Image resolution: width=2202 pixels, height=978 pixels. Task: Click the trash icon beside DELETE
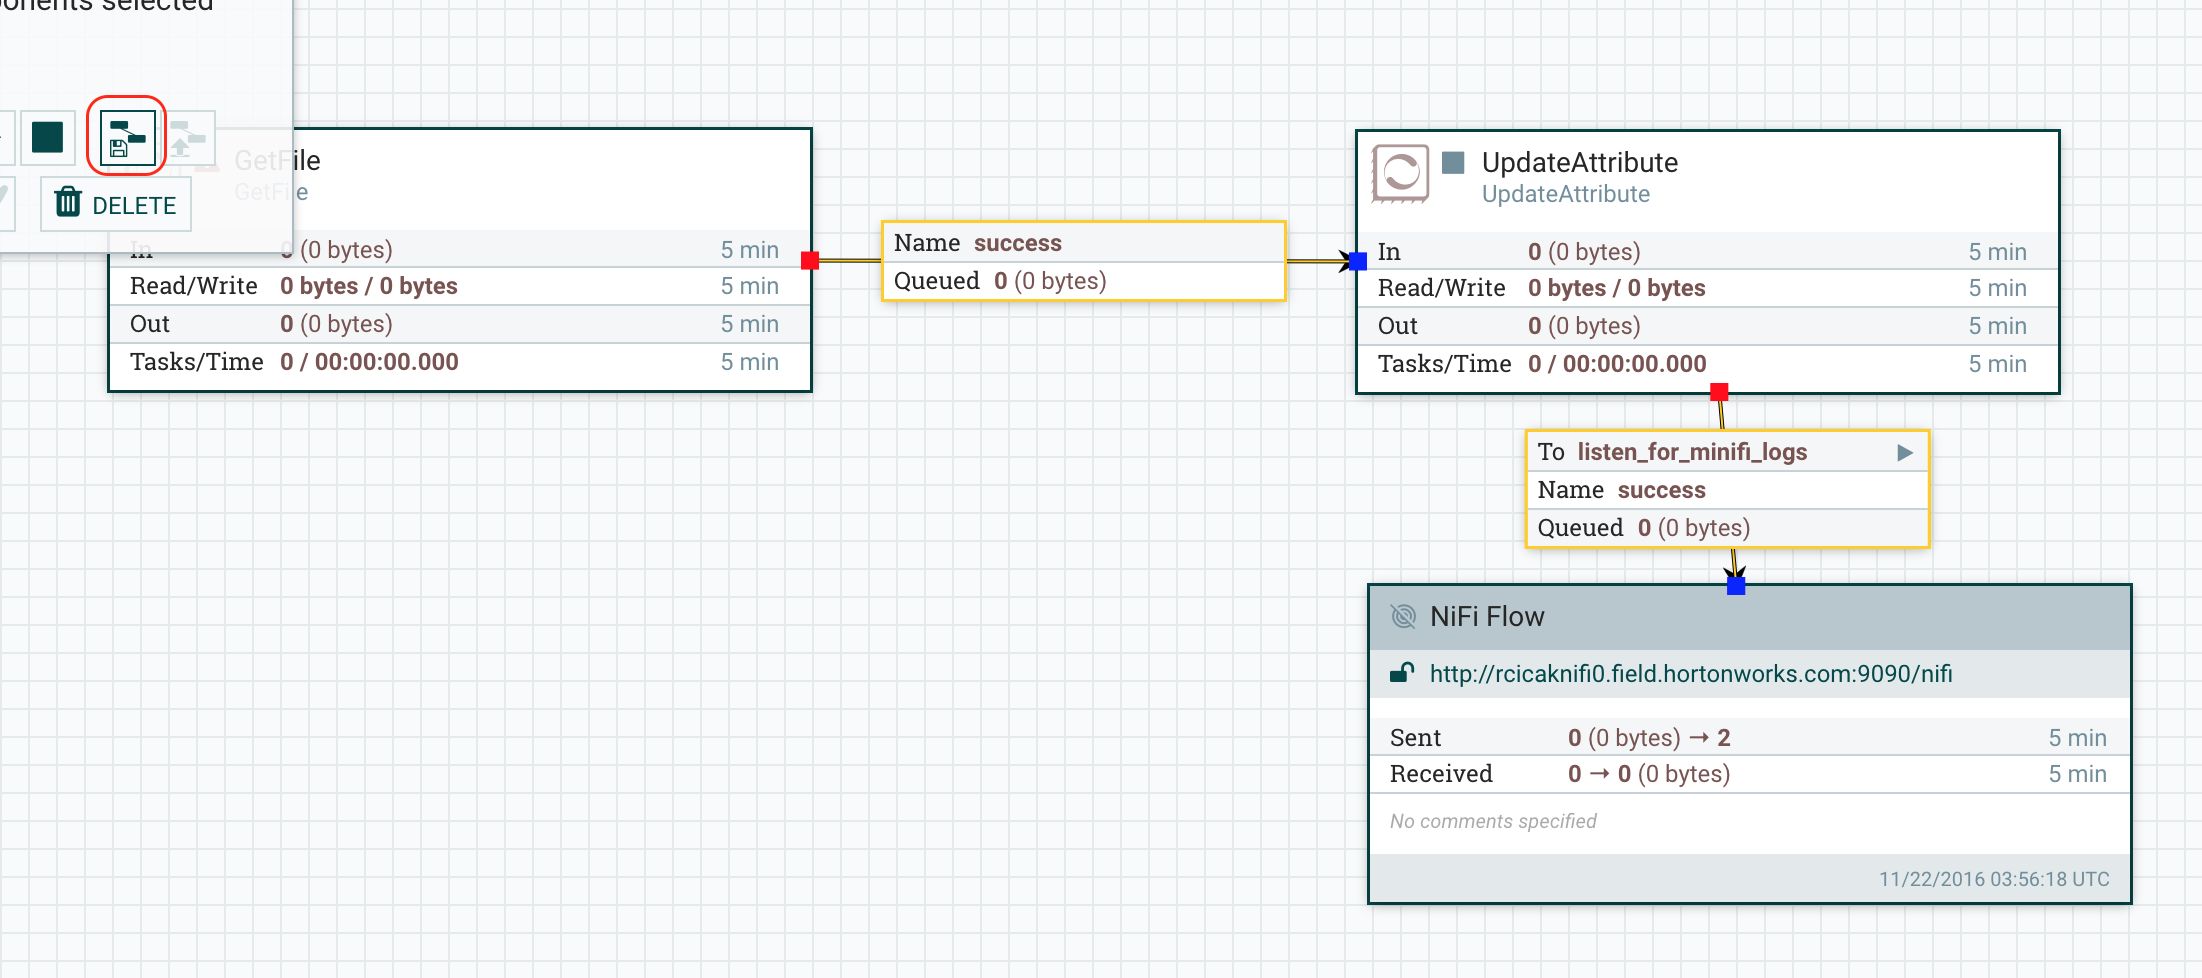point(67,203)
